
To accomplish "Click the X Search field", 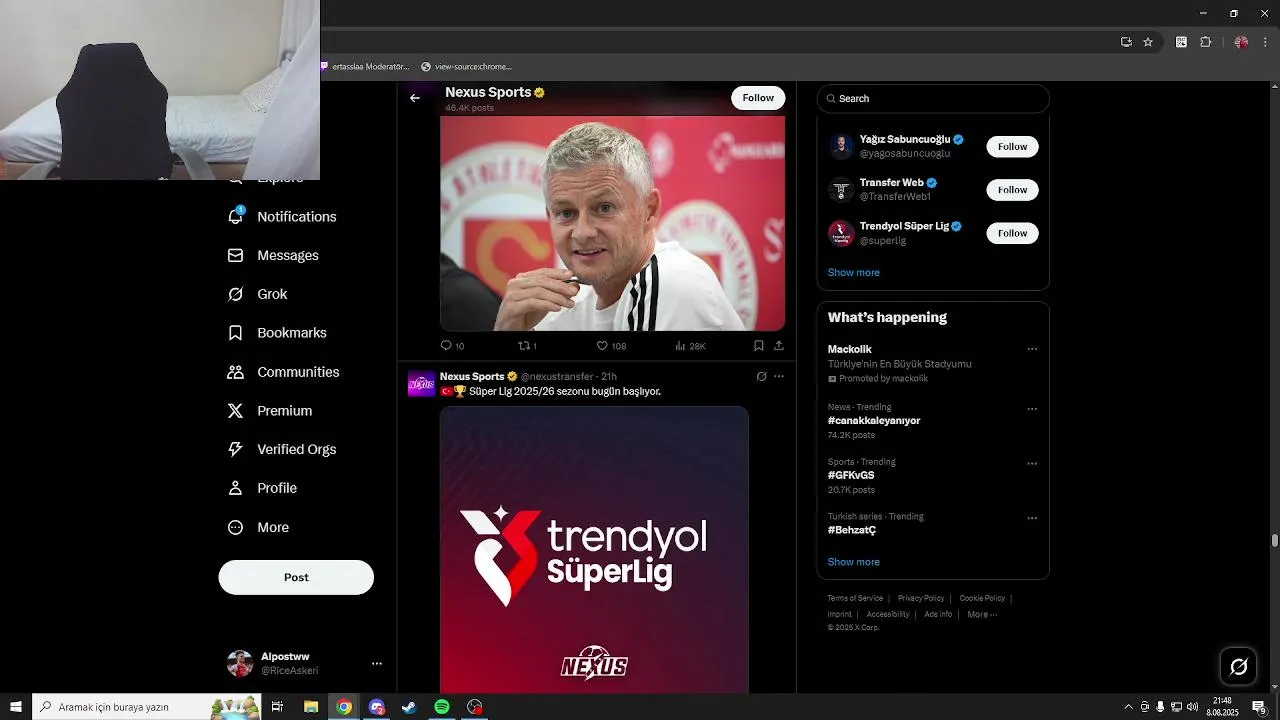I will (933, 98).
